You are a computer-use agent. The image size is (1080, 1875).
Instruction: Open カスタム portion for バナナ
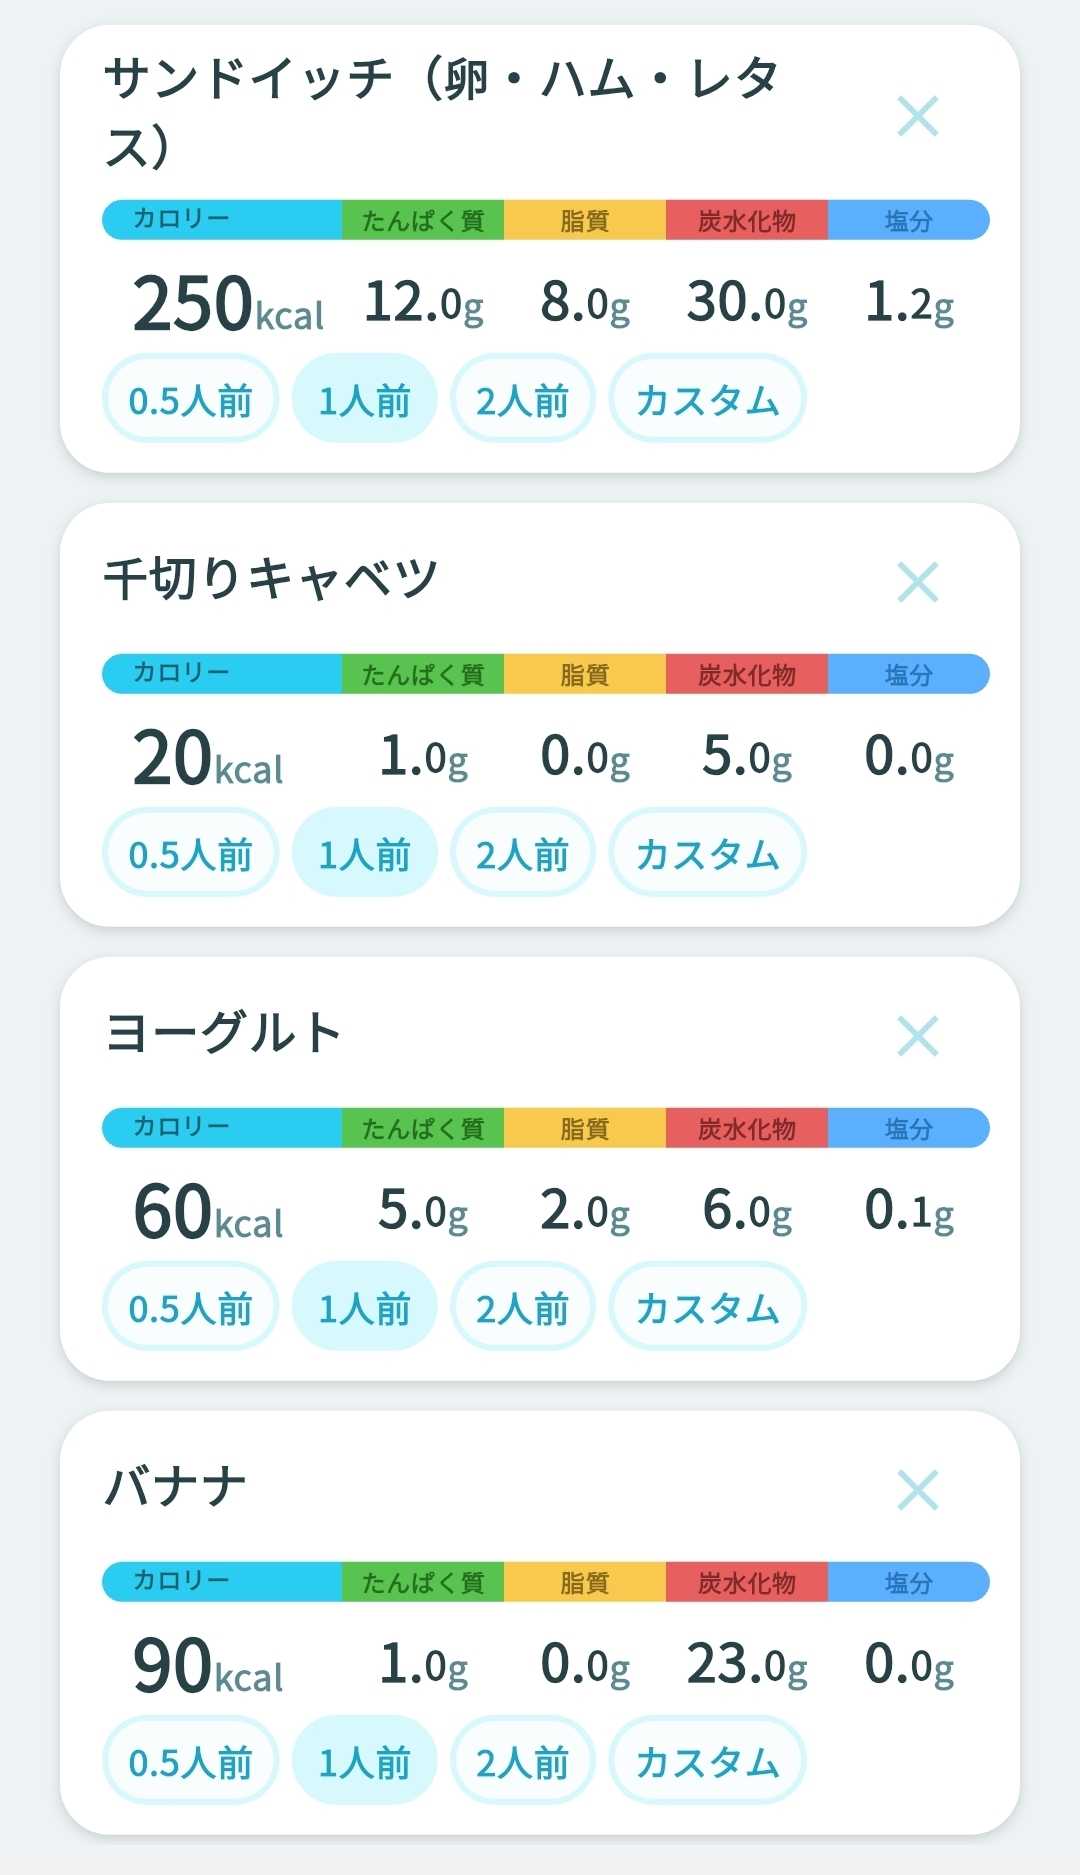tap(707, 1761)
